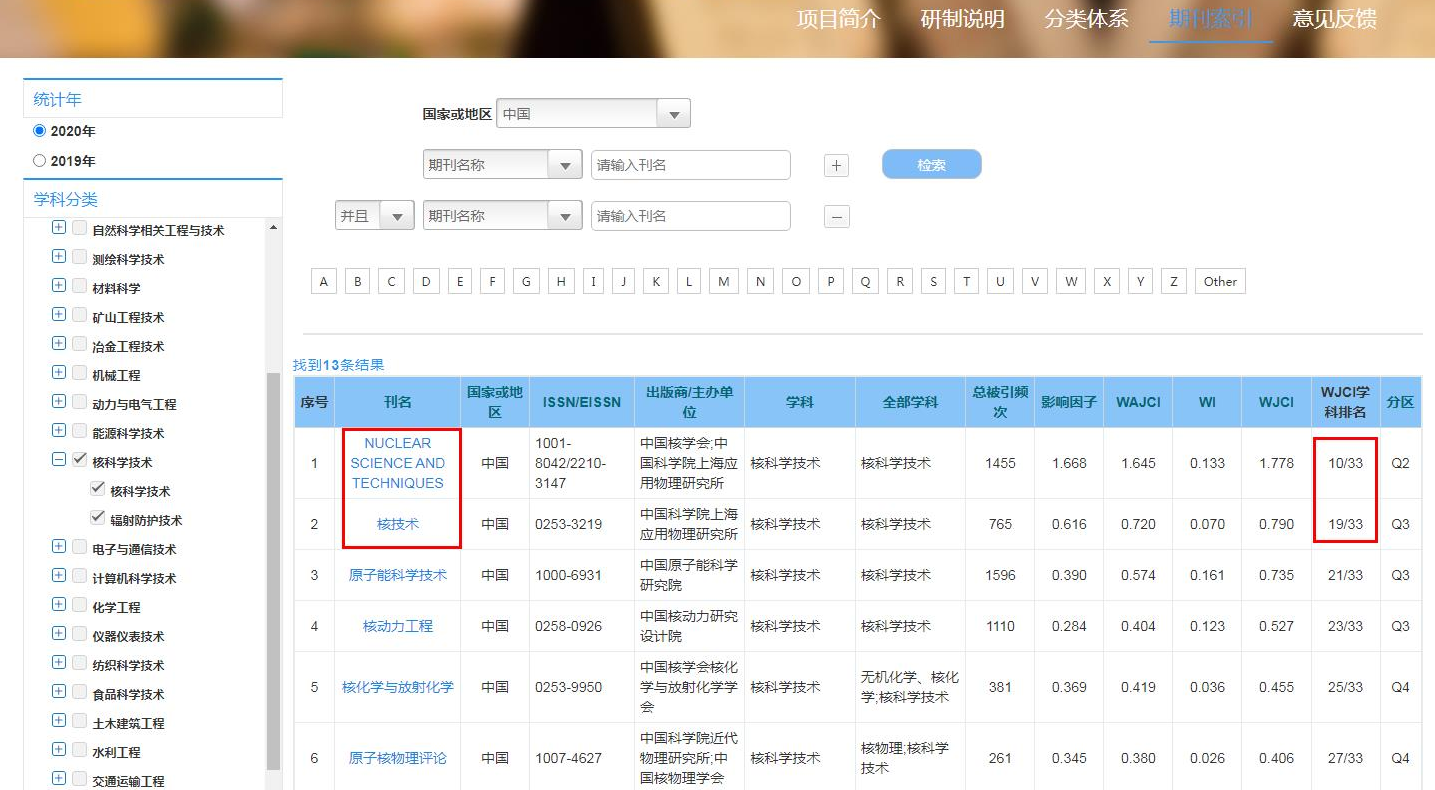Go to the 意见反馈 tab
The height and width of the screenshot is (790, 1435).
point(1334,19)
